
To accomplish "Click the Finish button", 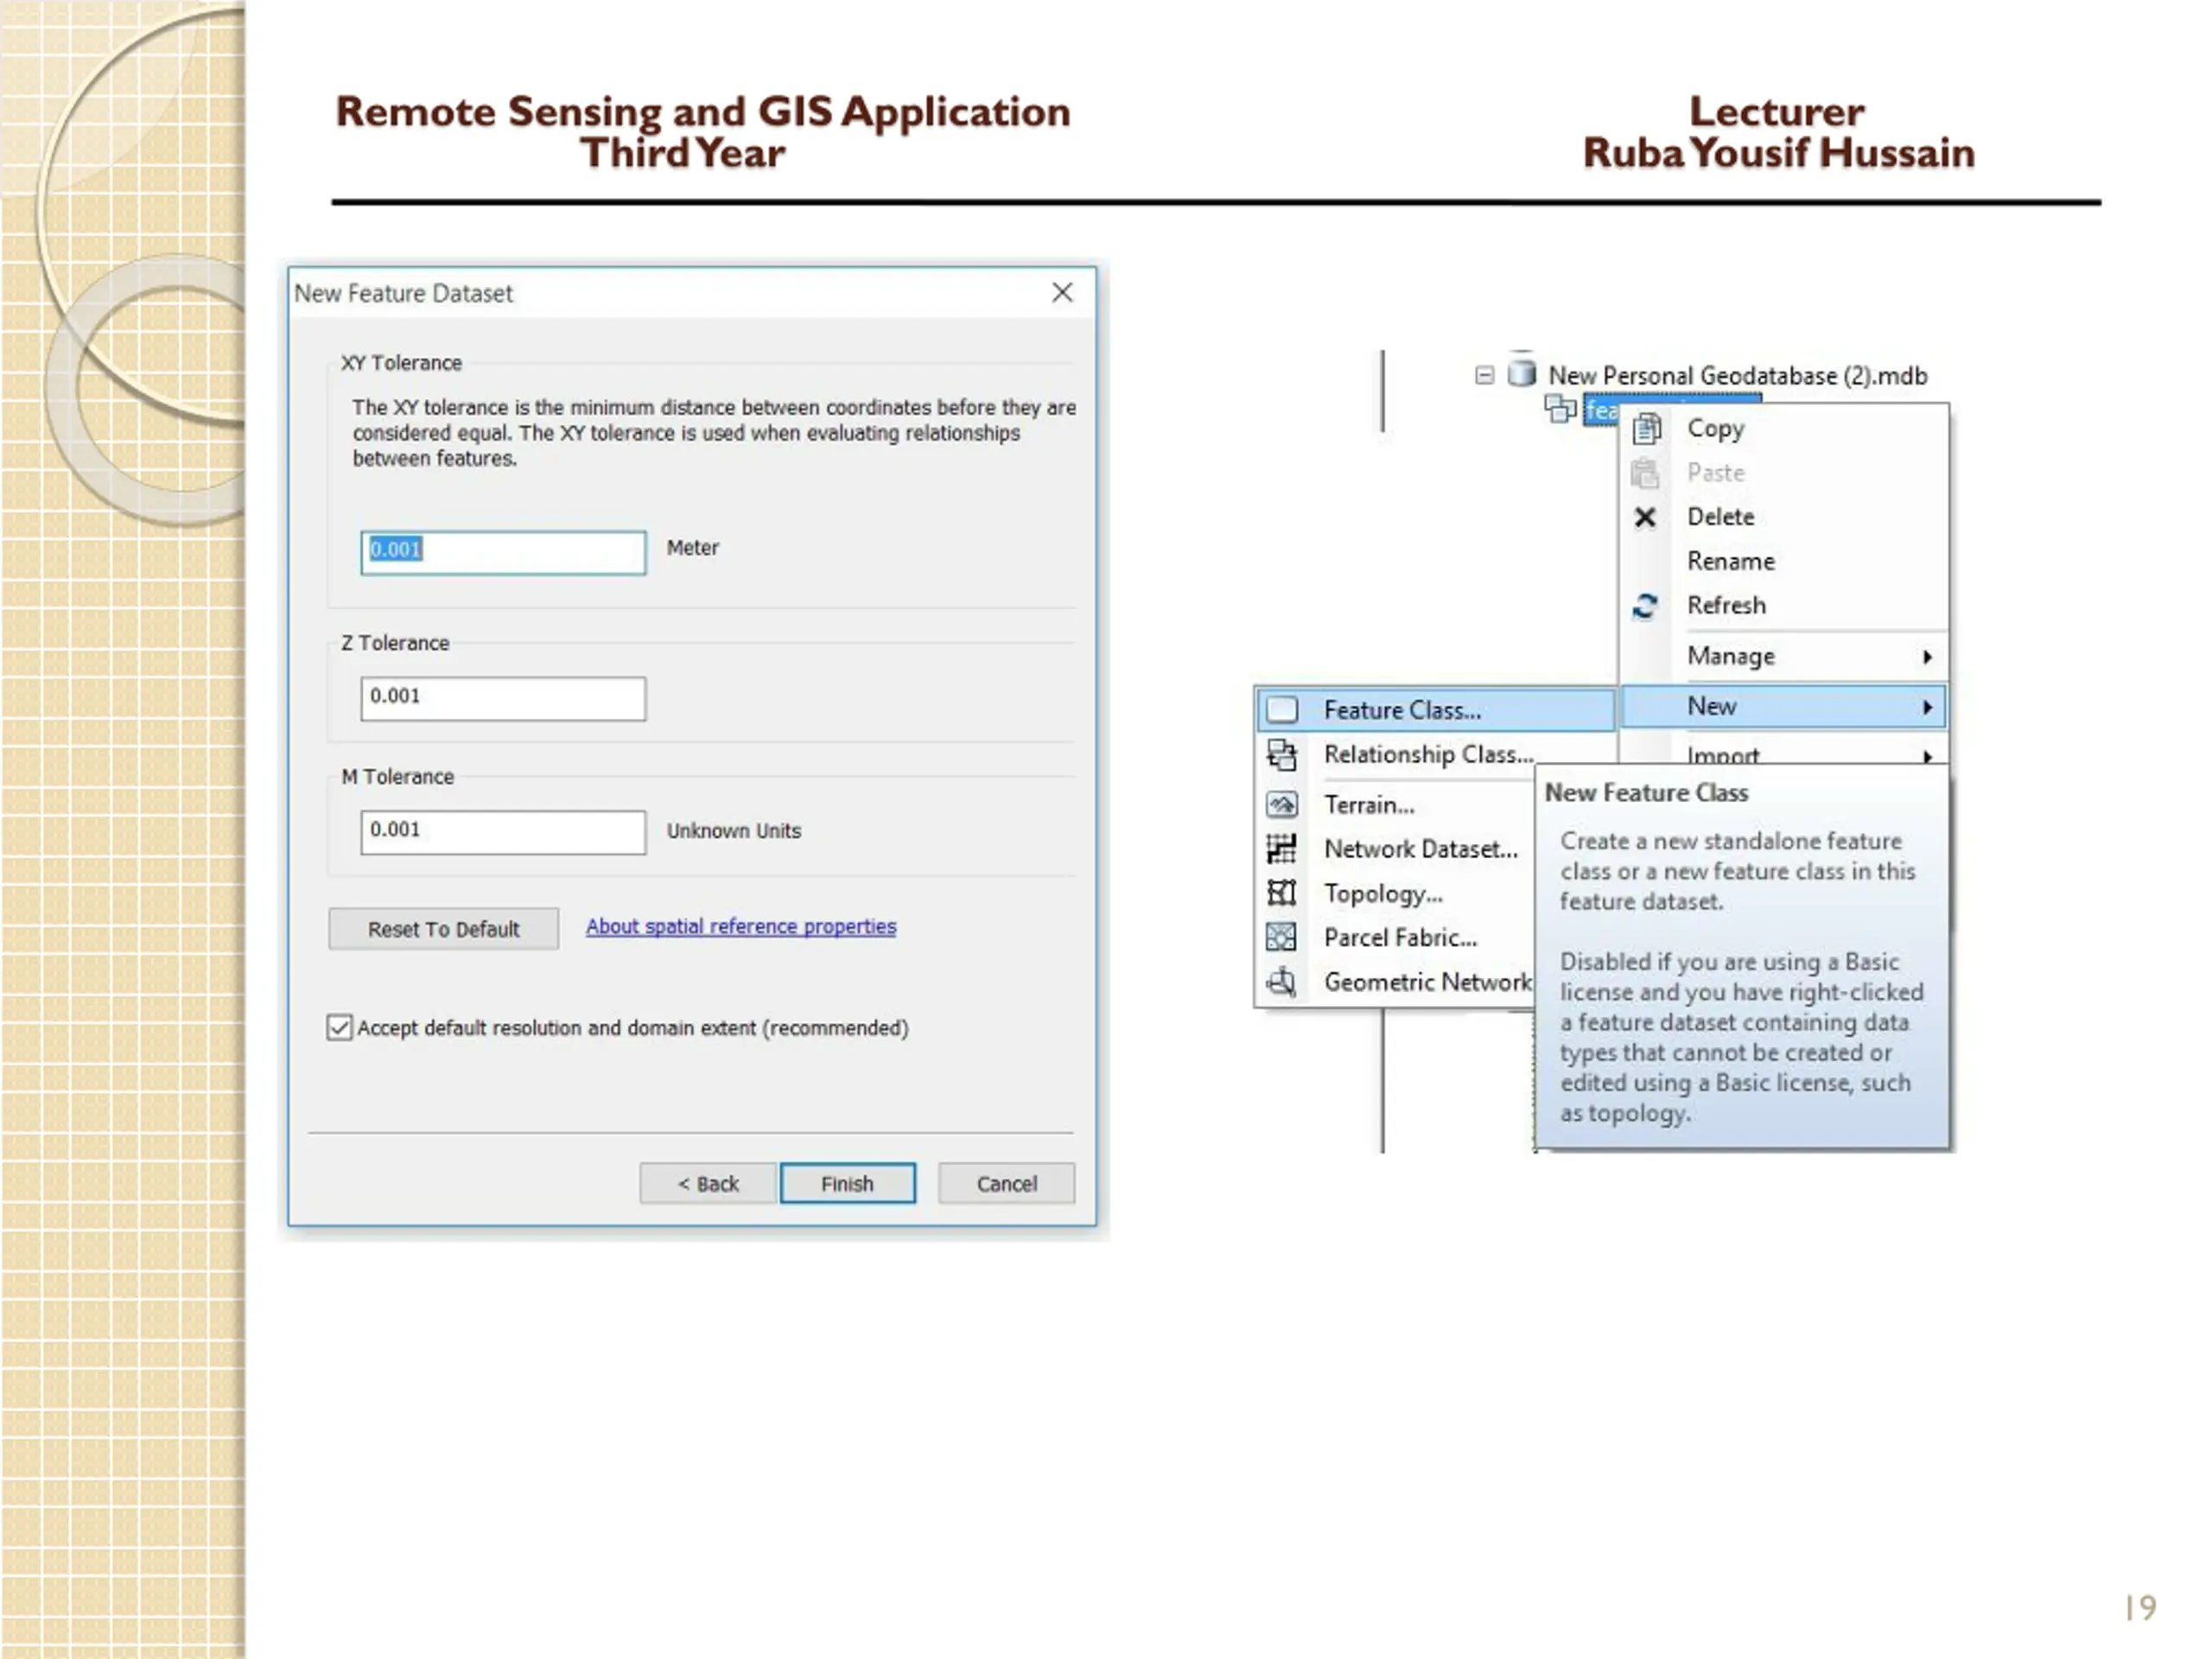I will point(847,1184).
